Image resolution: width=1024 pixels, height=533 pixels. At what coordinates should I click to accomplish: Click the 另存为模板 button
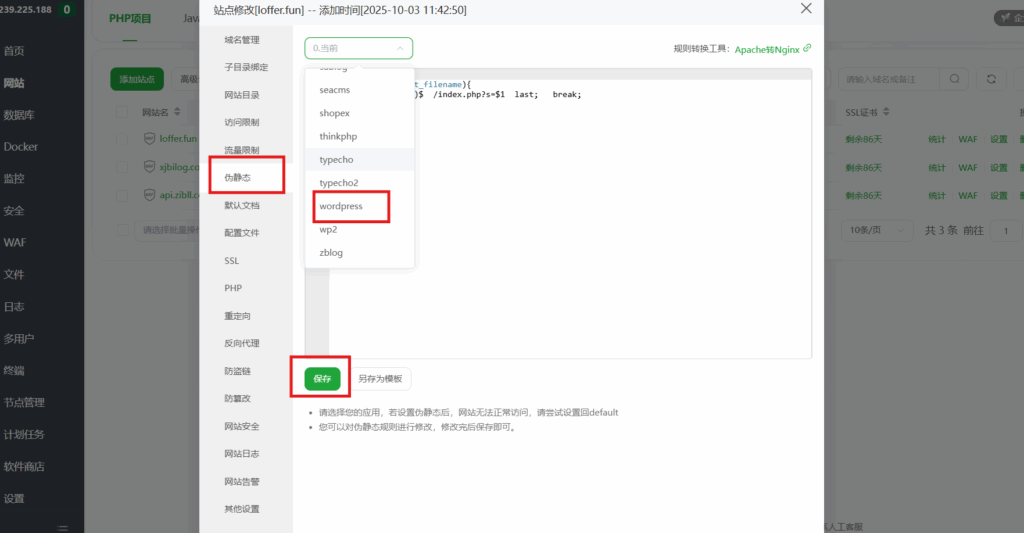380,379
